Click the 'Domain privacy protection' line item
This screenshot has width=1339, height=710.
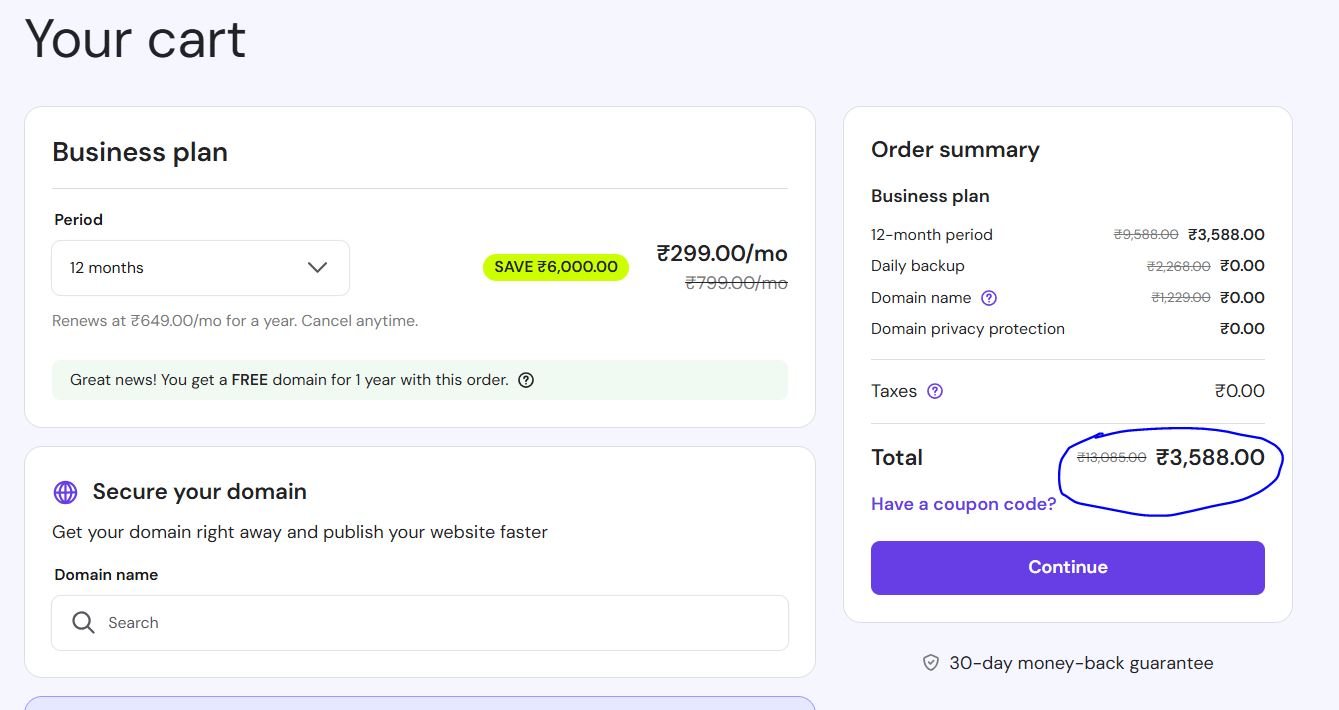[x=967, y=329]
